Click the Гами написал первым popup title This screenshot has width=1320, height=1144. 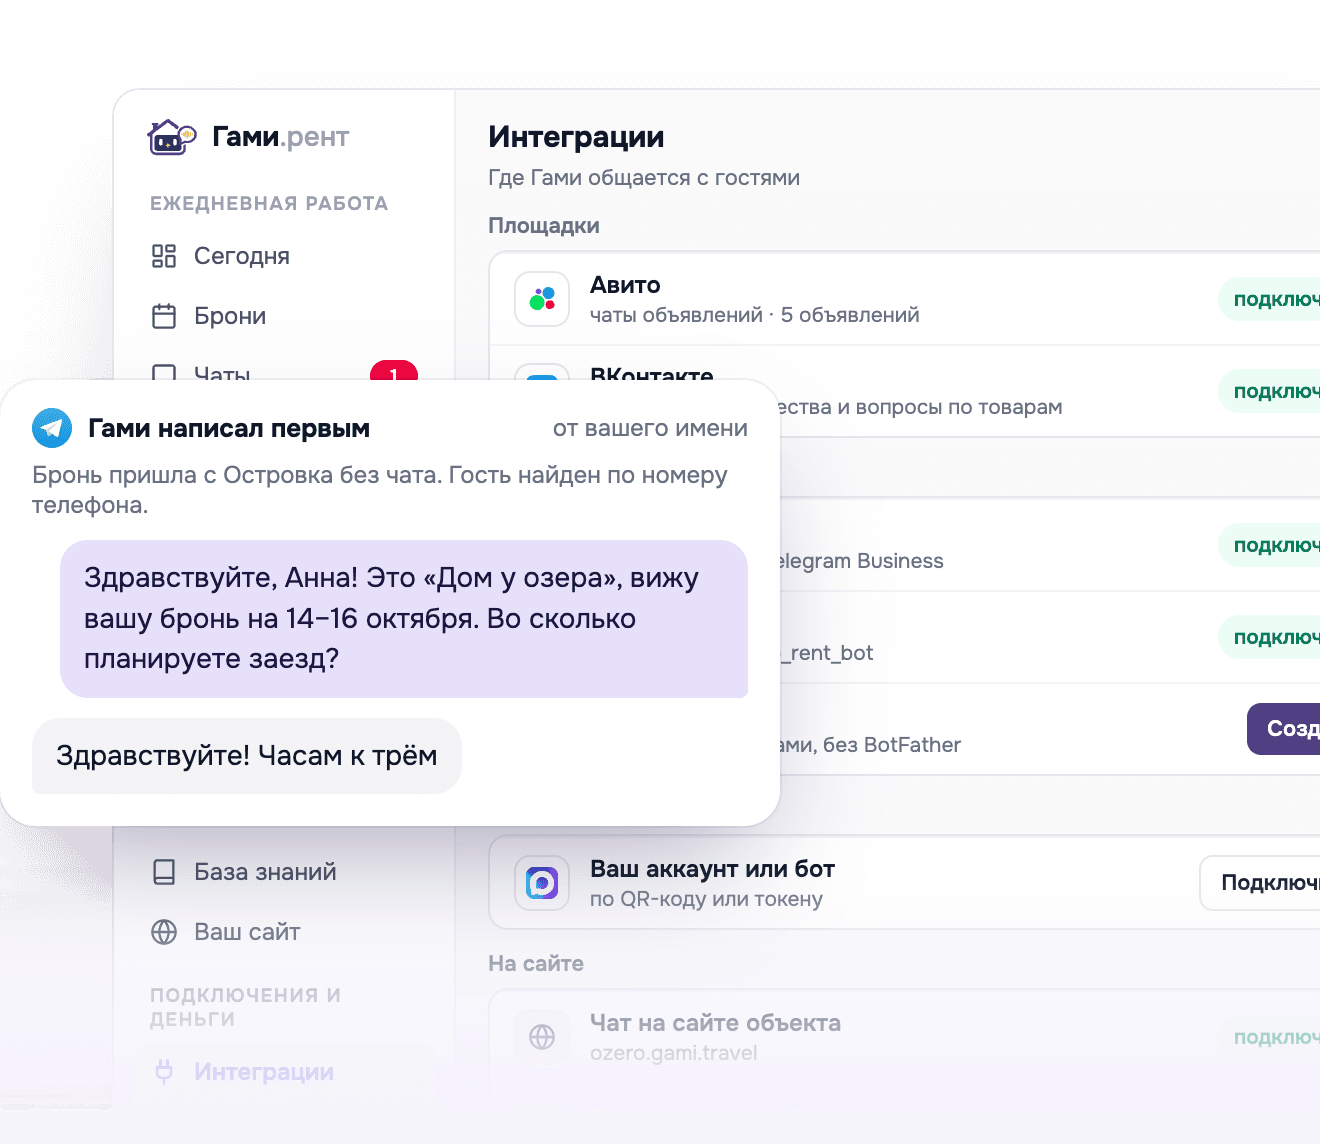pos(229,428)
